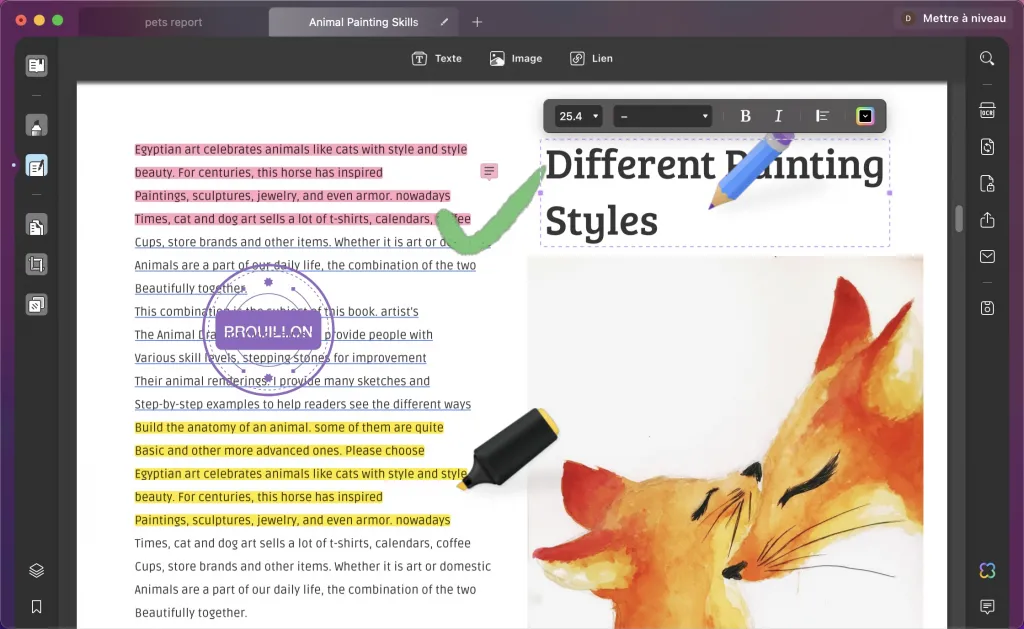Toggle italic formatting in the text toolbar

pos(778,116)
